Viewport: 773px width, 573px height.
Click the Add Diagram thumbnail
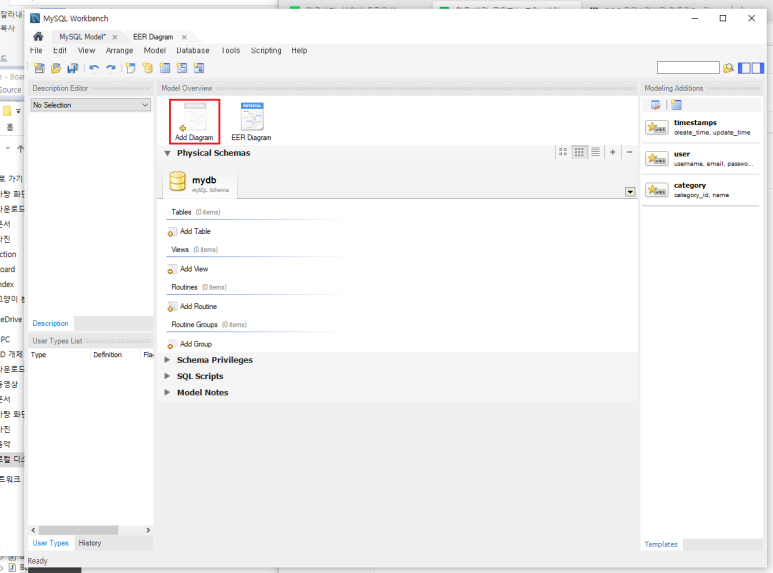tap(194, 121)
